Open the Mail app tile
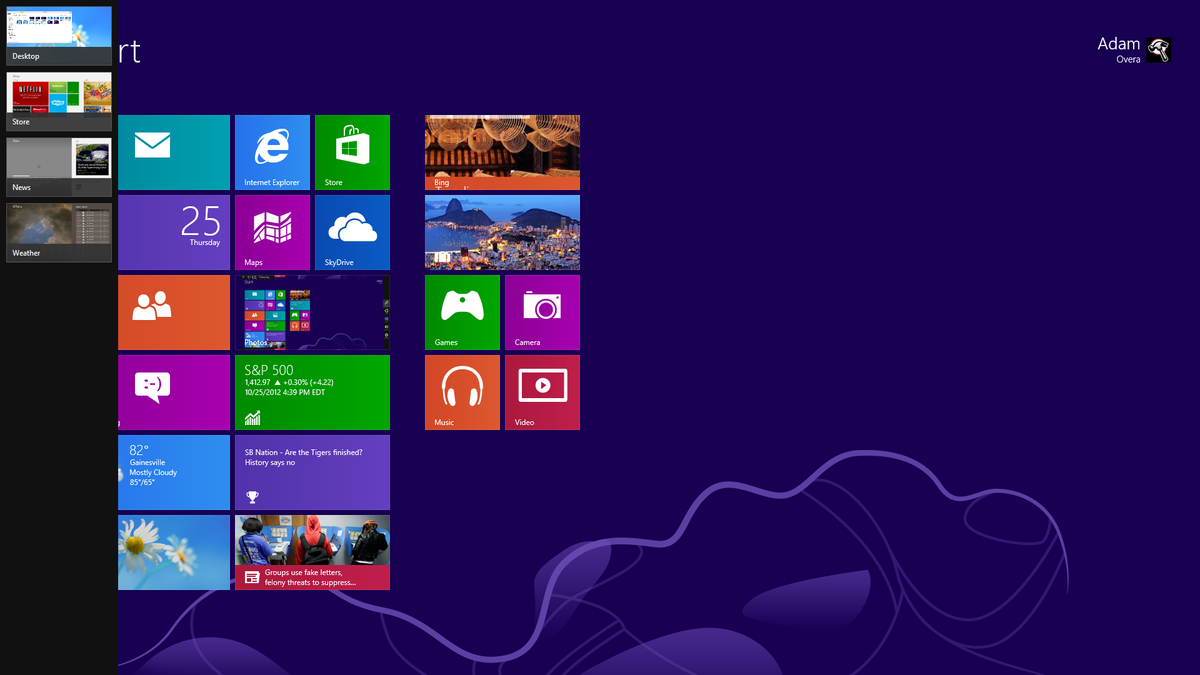Image resolution: width=1200 pixels, height=675 pixels. 173,152
